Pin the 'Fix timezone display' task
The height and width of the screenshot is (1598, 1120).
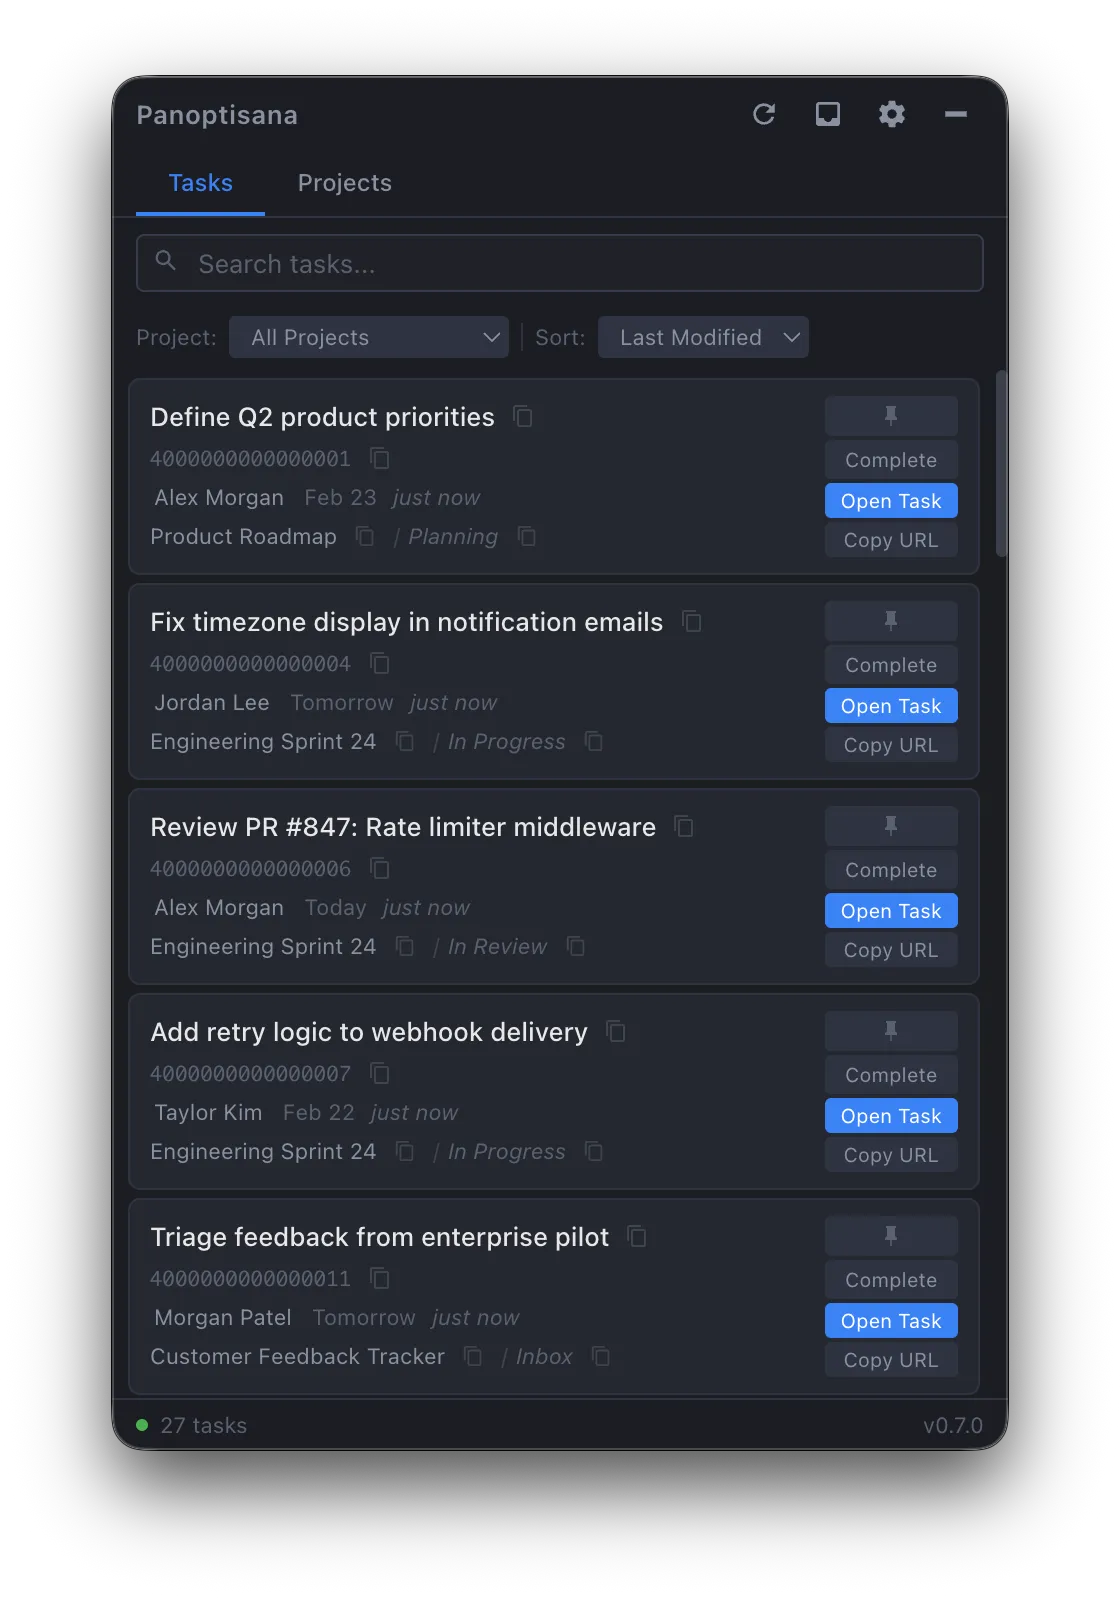click(890, 620)
